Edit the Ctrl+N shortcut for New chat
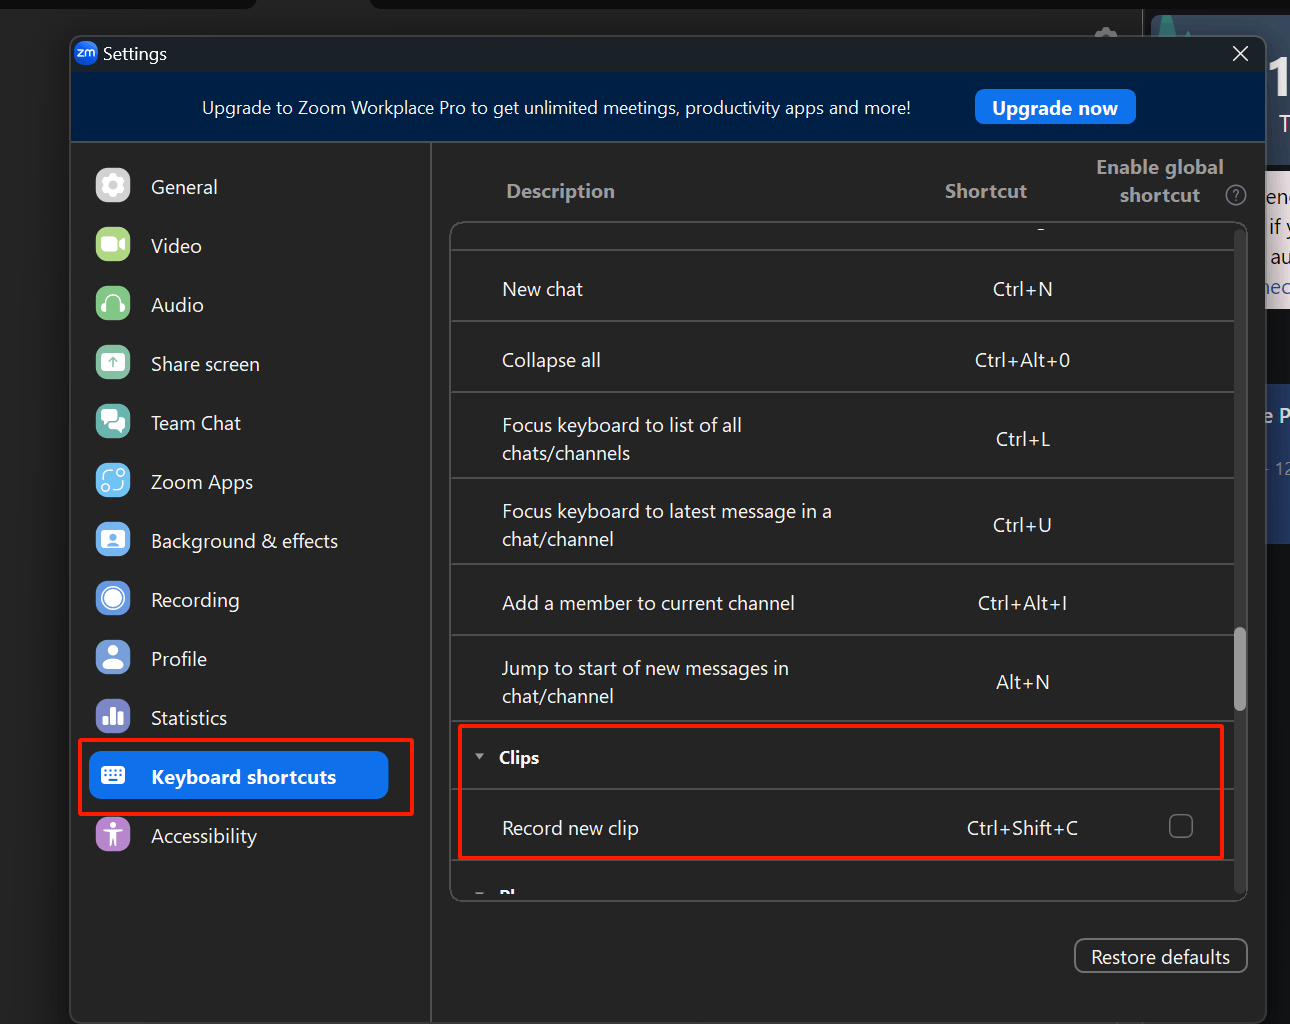The image size is (1290, 1024). pos(1022,289)
